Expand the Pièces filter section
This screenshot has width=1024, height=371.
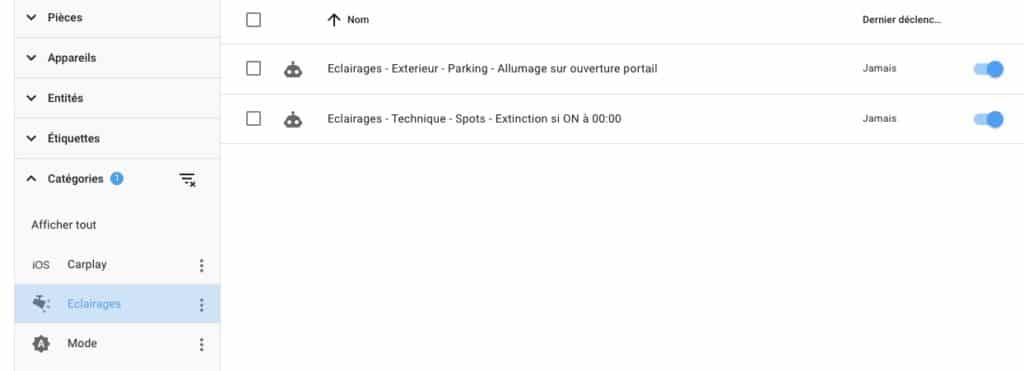(x=118, y=18)
